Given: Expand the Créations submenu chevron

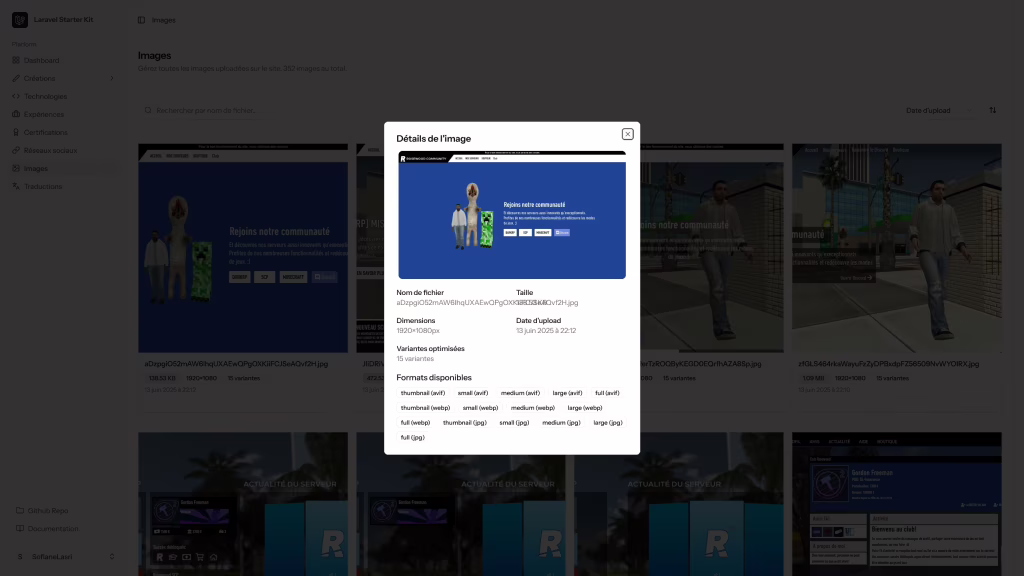Looking at the screenshot, I should 112,78.
